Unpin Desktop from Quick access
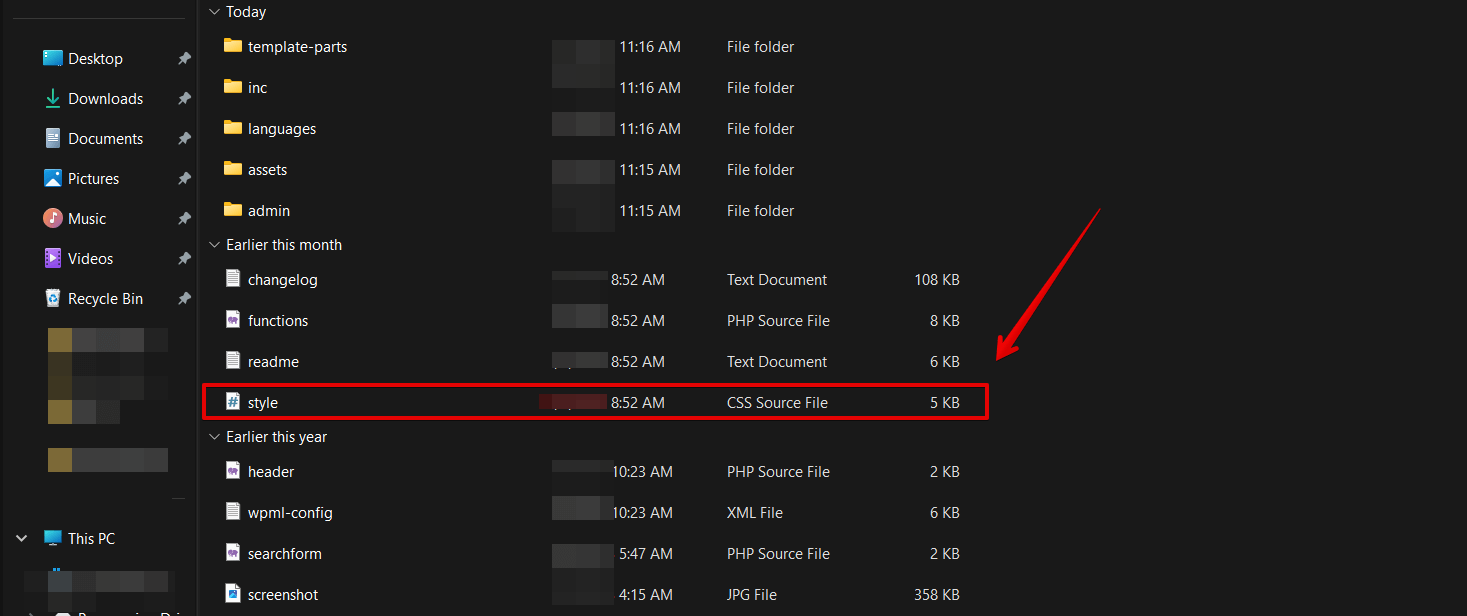Screen dimensions: 1467x616 click(x=184, y=58)
